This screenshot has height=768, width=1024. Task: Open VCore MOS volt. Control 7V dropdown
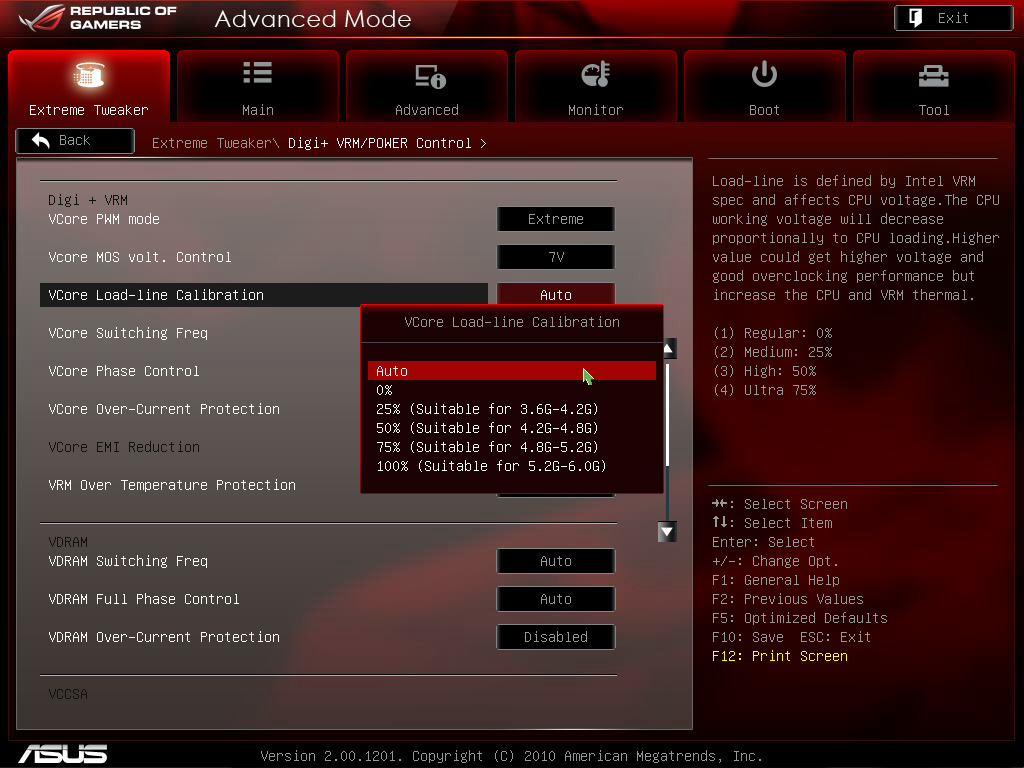coord(556,257)
